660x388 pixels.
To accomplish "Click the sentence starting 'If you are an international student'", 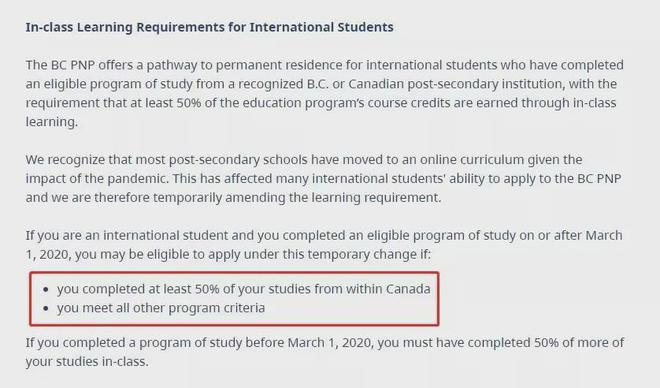I will (324, 245).
